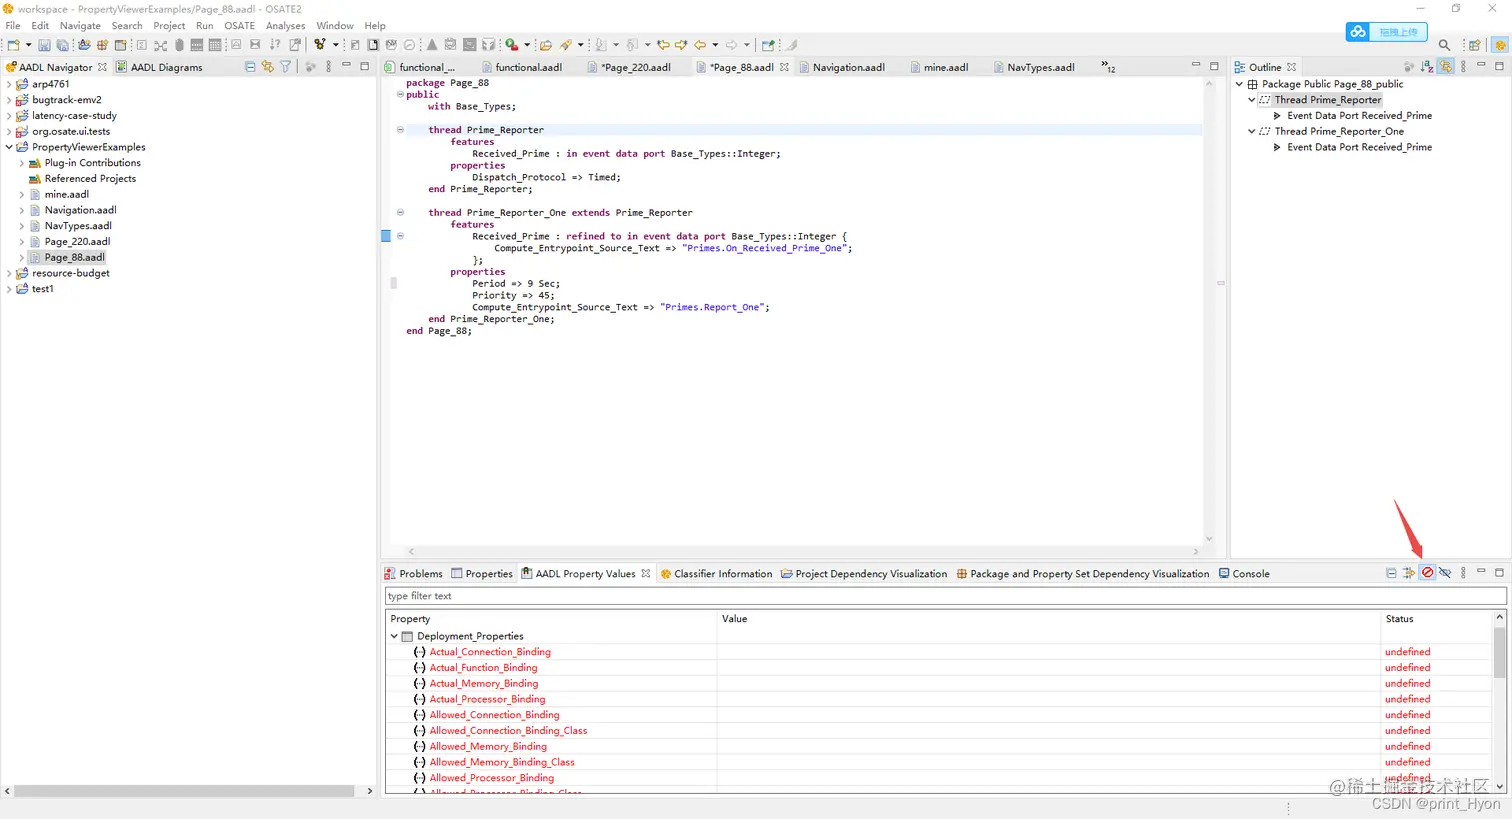Click the search magnifier icon at top right
The image size is (1512, 819).
pos(1444,45)
